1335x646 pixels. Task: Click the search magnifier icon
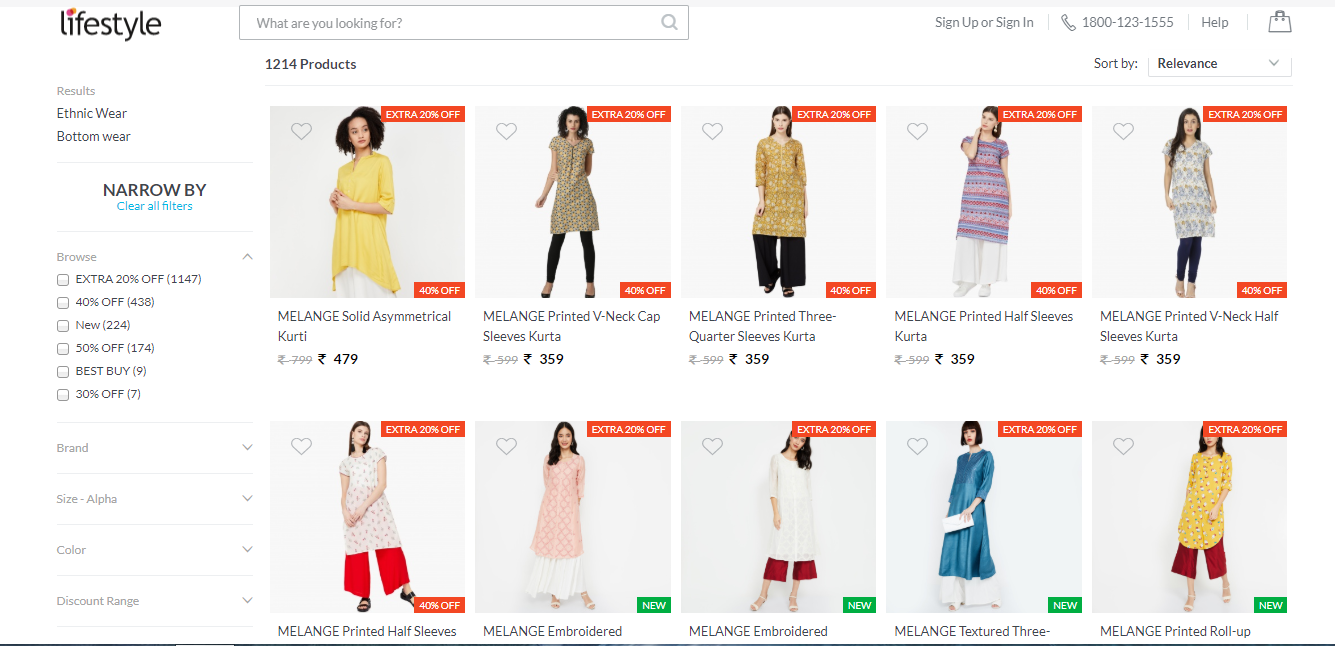pyautogui.click(x=669, y=22)
